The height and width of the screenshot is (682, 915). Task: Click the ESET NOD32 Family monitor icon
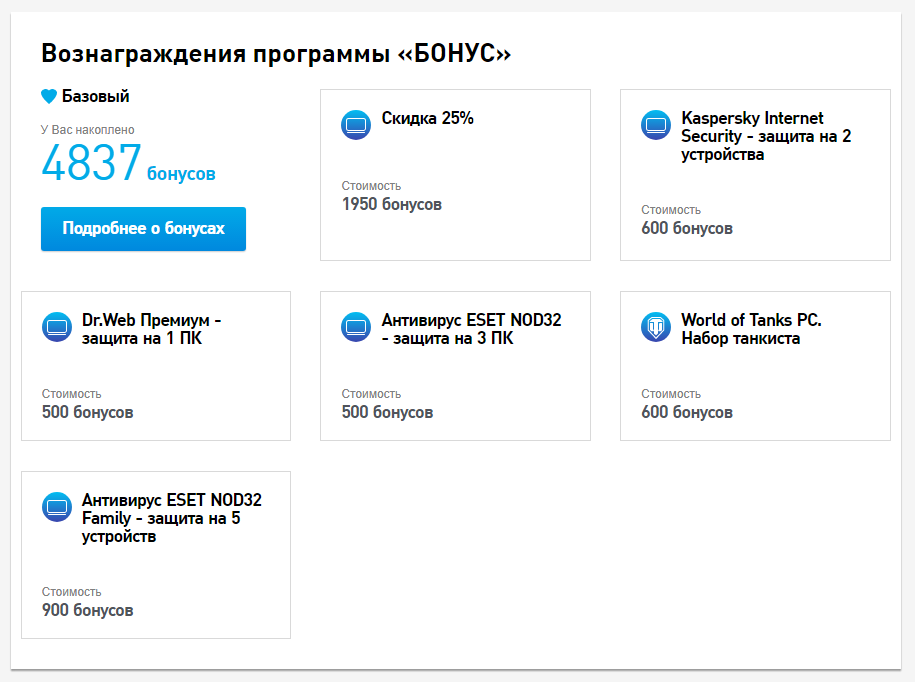click(x=57, y=507)
